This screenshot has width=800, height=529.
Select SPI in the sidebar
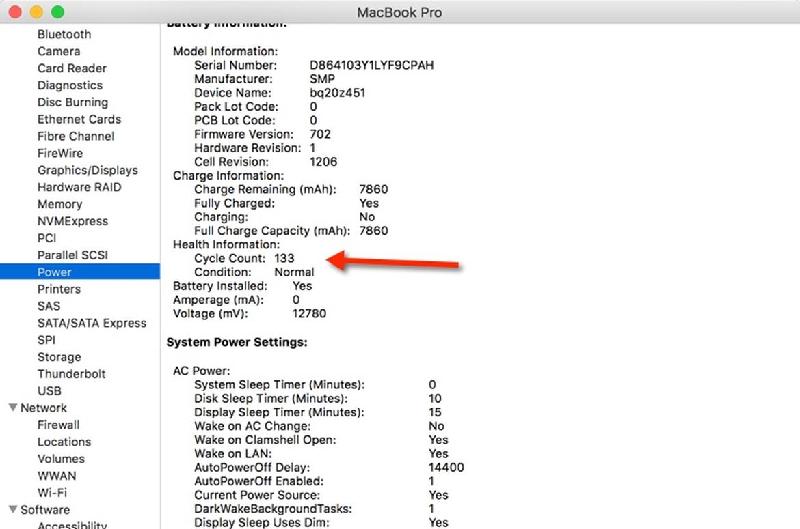(x=46, y=340)
